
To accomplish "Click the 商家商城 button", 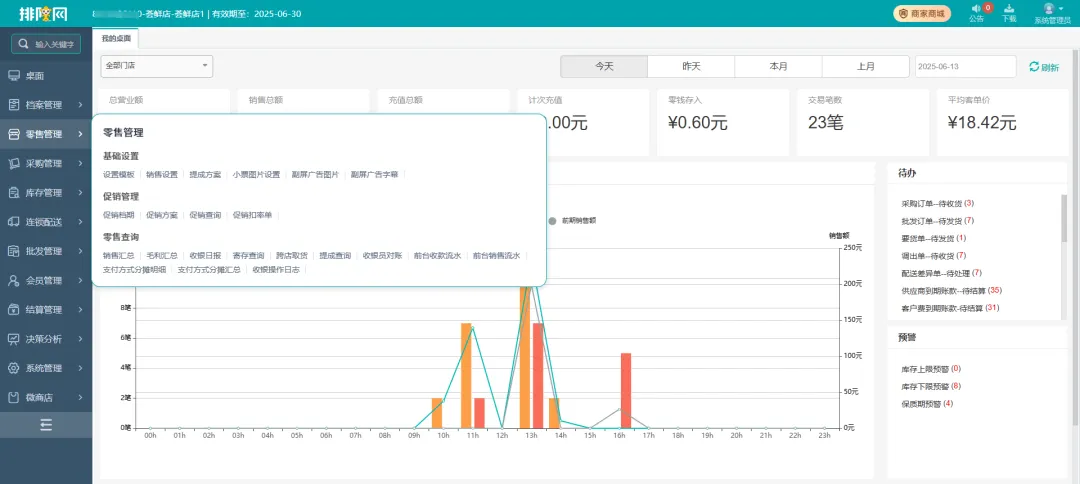I will click(x=922, y=13).
